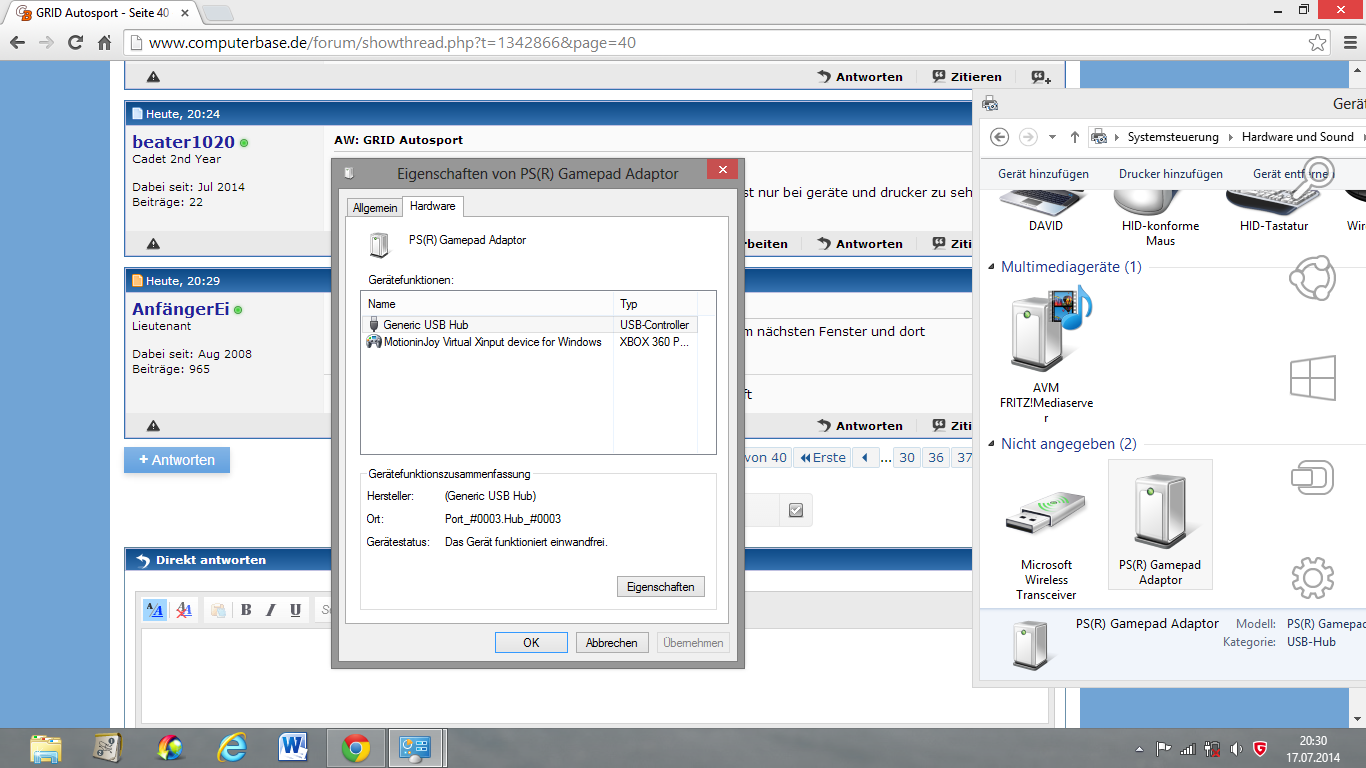
Task: Show hidden system tray icons
Action: pyautogui.click(x=1139, y=748)
